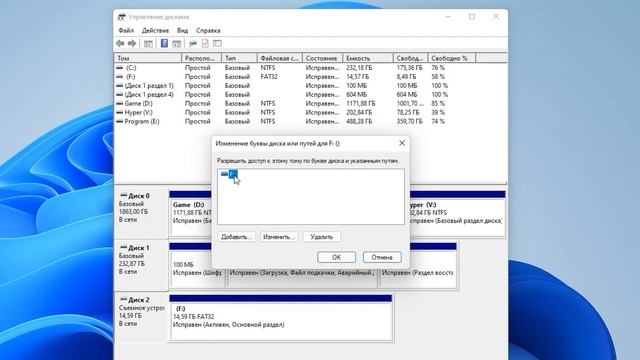Click the last toolbar view-settings icon
The image size is (640, 360).
pos(217,43)
